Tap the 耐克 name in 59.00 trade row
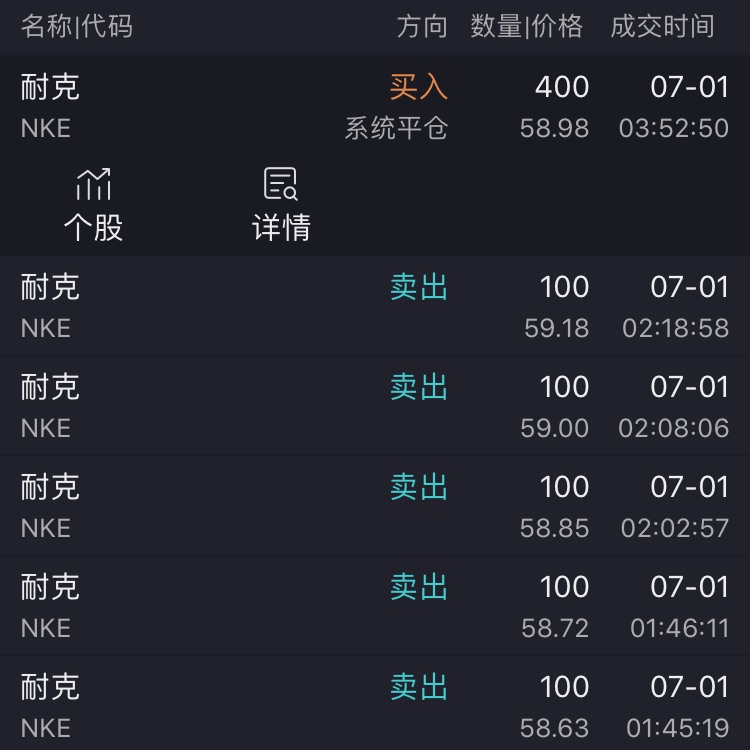The width and height of the screenshot is (750, 750). [50, 387]
